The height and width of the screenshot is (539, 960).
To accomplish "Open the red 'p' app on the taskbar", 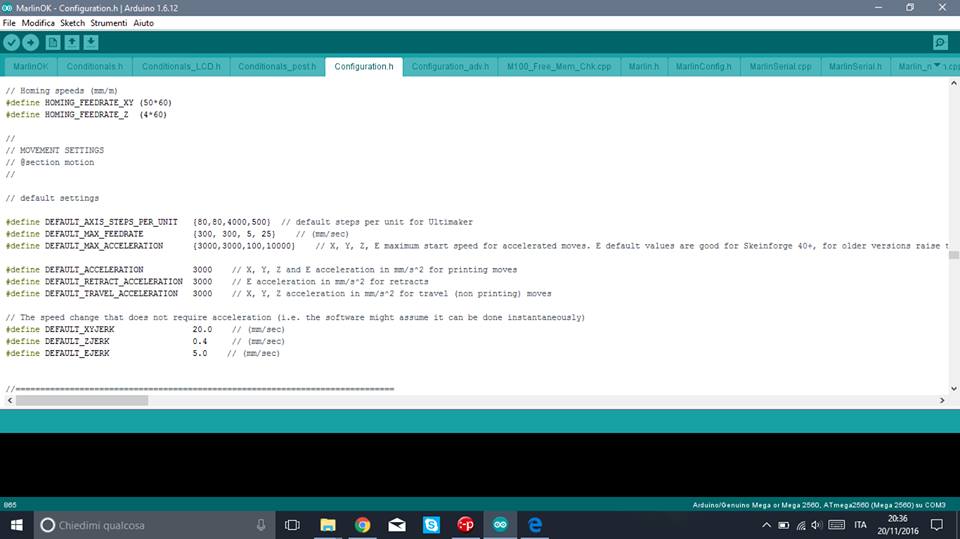I will pyautogui.click(x=465, y=525).
